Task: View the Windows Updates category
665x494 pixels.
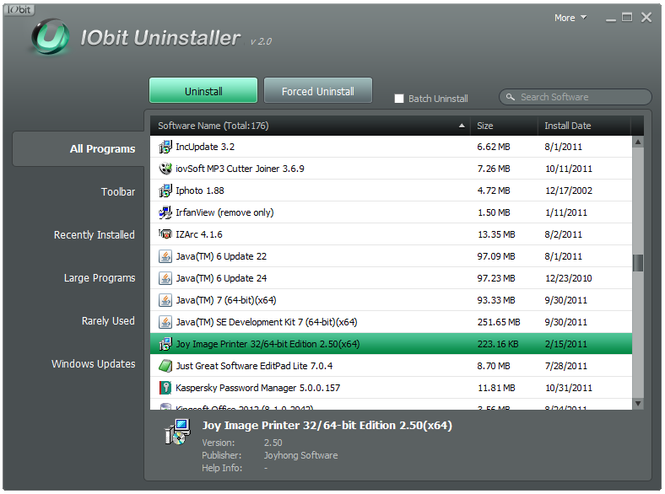Action: coord(93,364)
